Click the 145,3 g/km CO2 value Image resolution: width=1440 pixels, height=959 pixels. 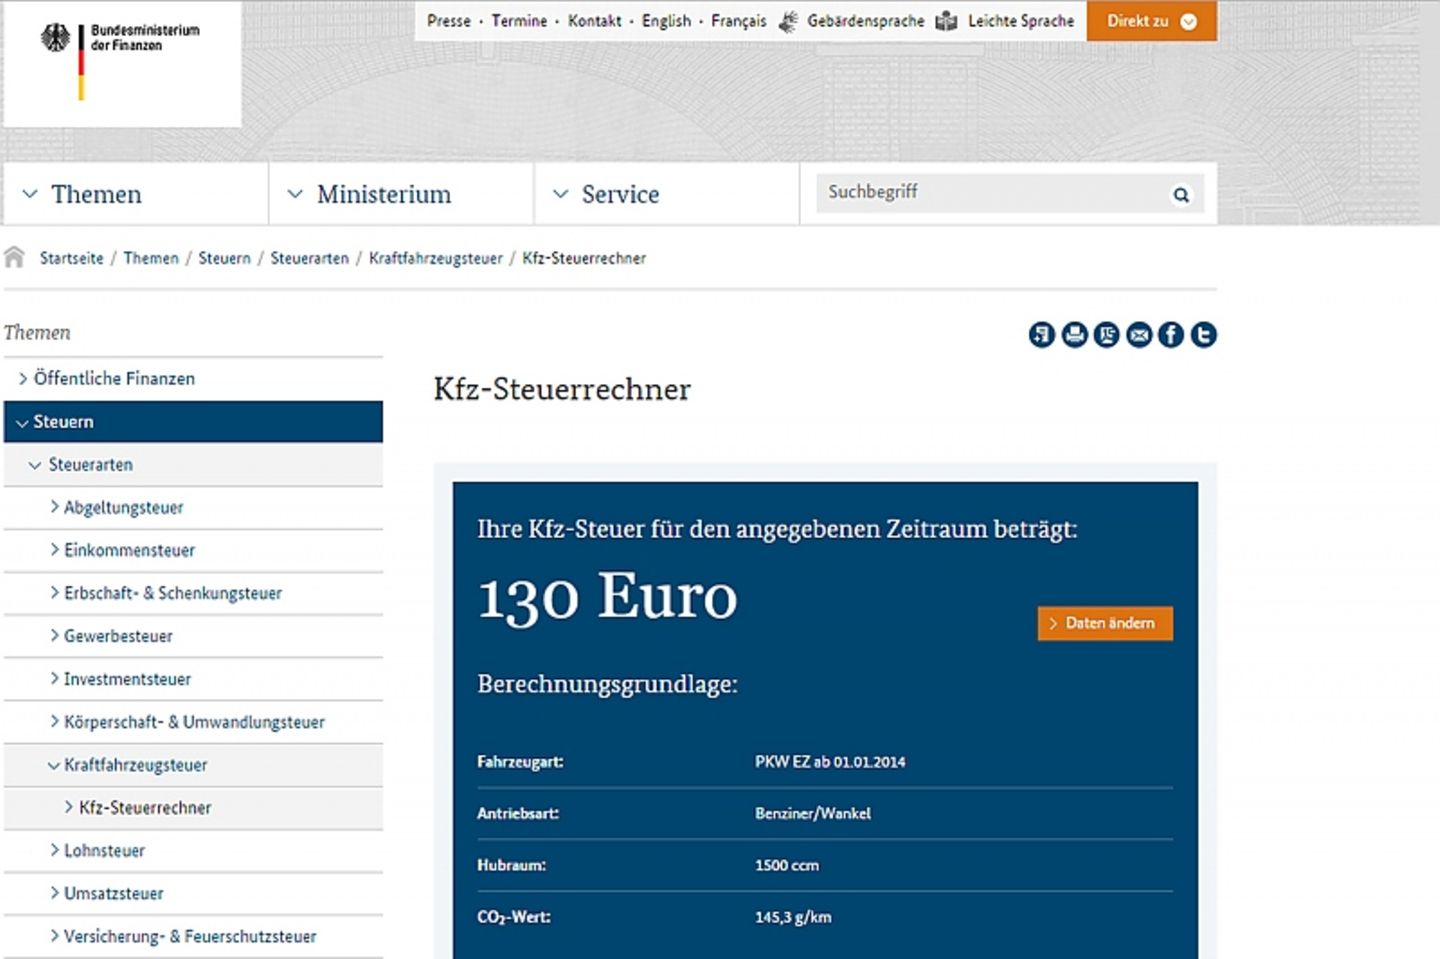point(793,917)
